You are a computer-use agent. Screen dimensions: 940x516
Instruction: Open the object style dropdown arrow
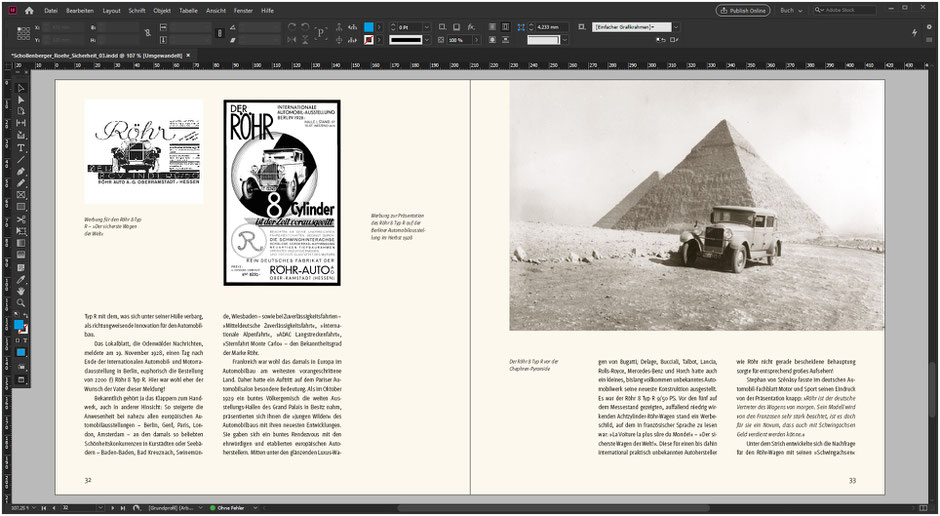tap(676, 27)
